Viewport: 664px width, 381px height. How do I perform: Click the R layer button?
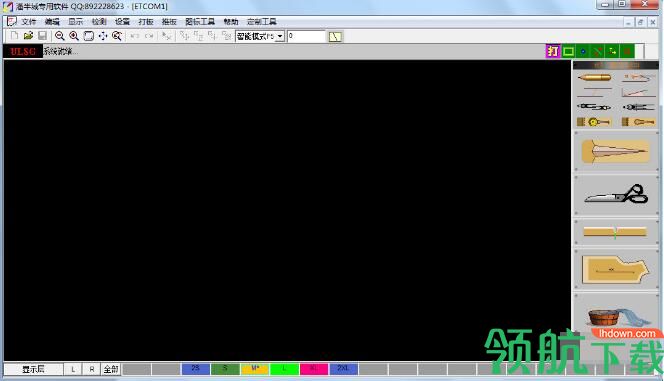tap(92, 369)
